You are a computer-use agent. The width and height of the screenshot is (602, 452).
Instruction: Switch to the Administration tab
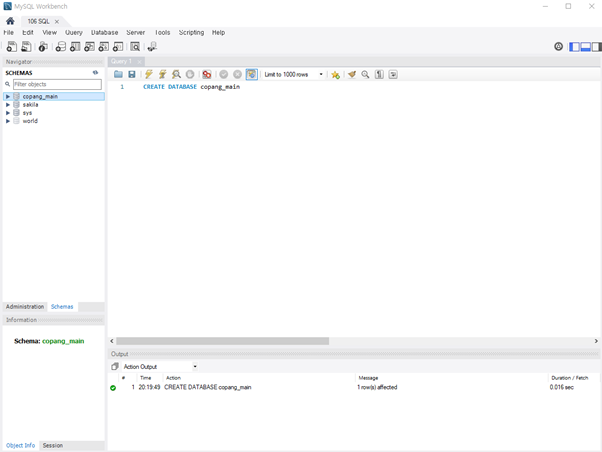[x=25, y=306]
